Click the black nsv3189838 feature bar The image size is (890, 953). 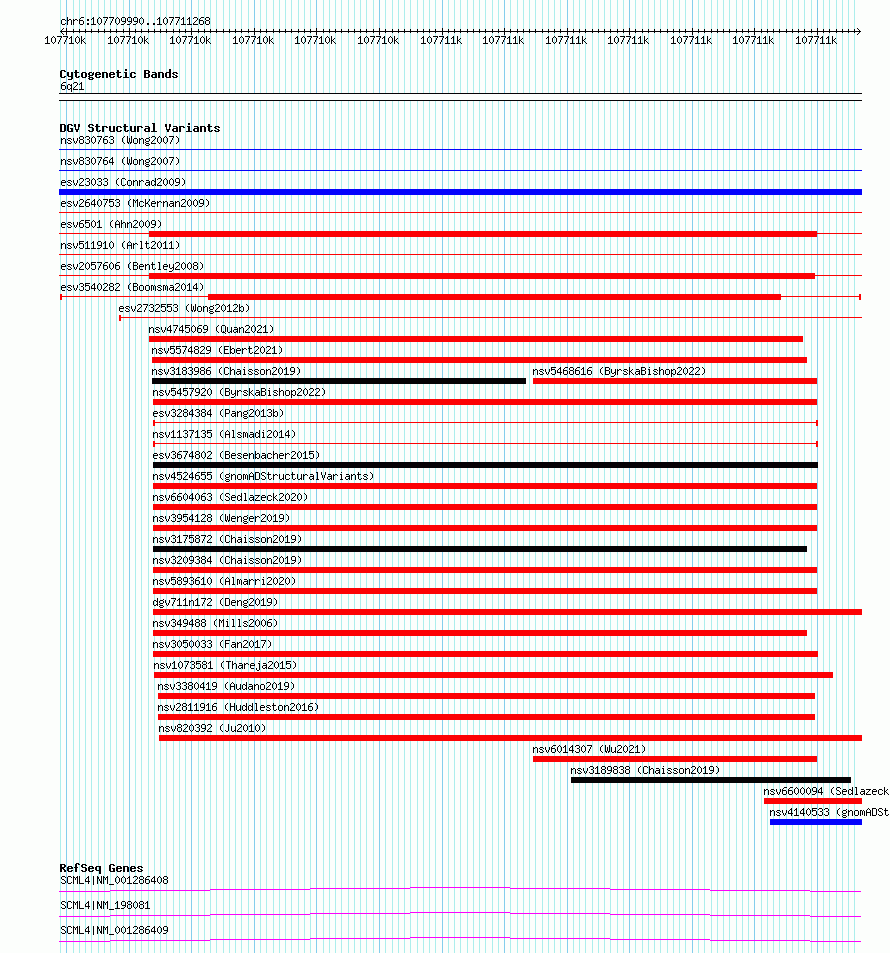pyautogui.click(x=711, y=780)
